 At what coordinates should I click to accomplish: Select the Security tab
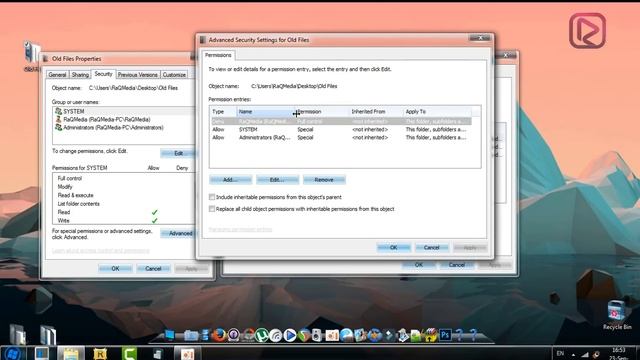tap(103, 74)
